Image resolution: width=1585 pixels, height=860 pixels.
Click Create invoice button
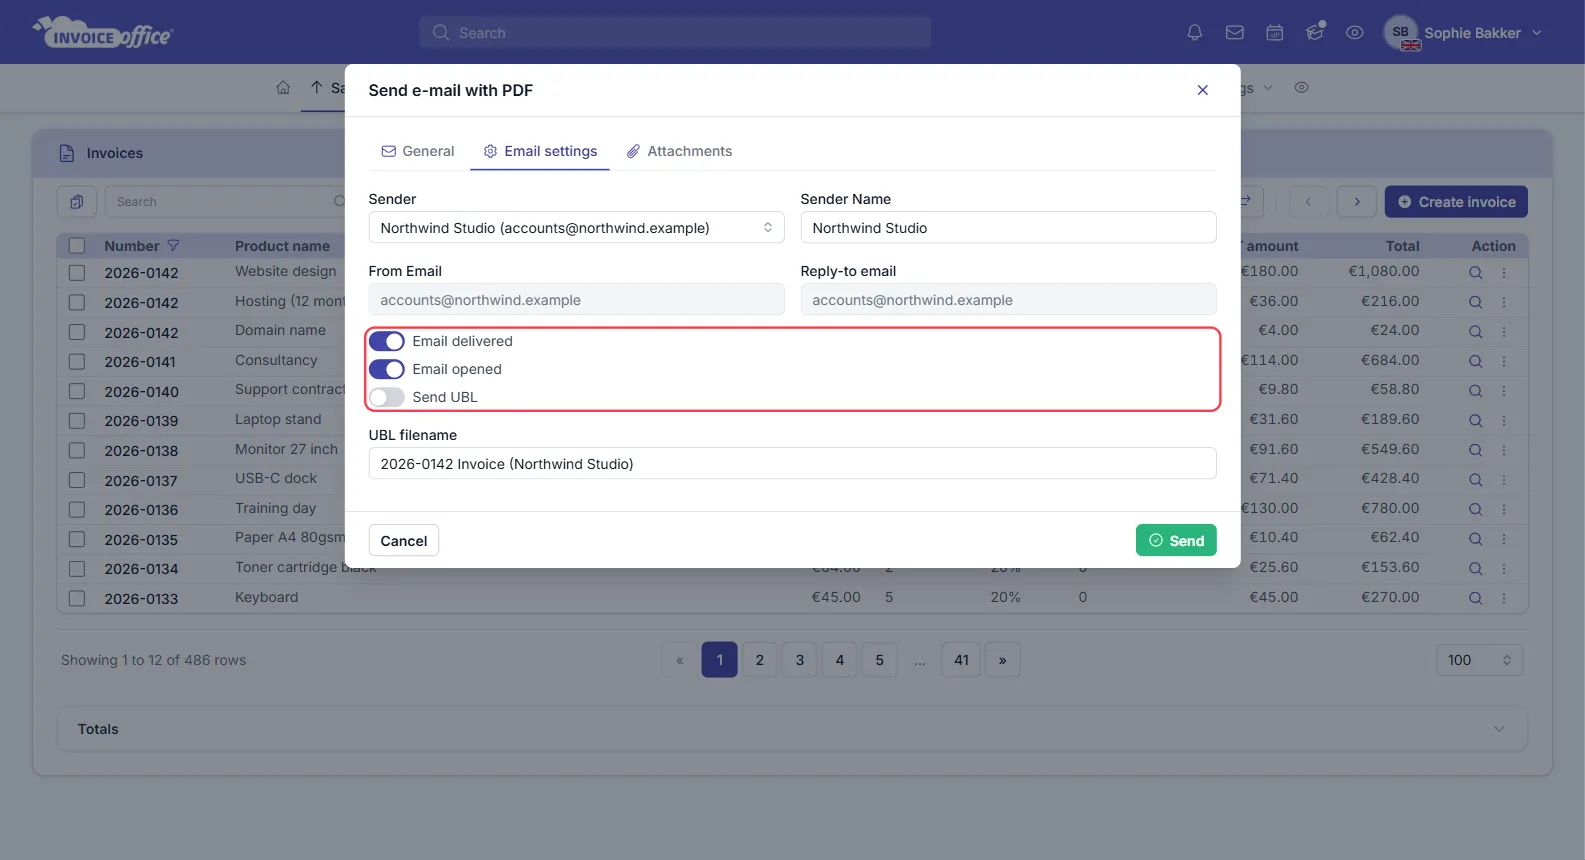[x=1456, y=202]
